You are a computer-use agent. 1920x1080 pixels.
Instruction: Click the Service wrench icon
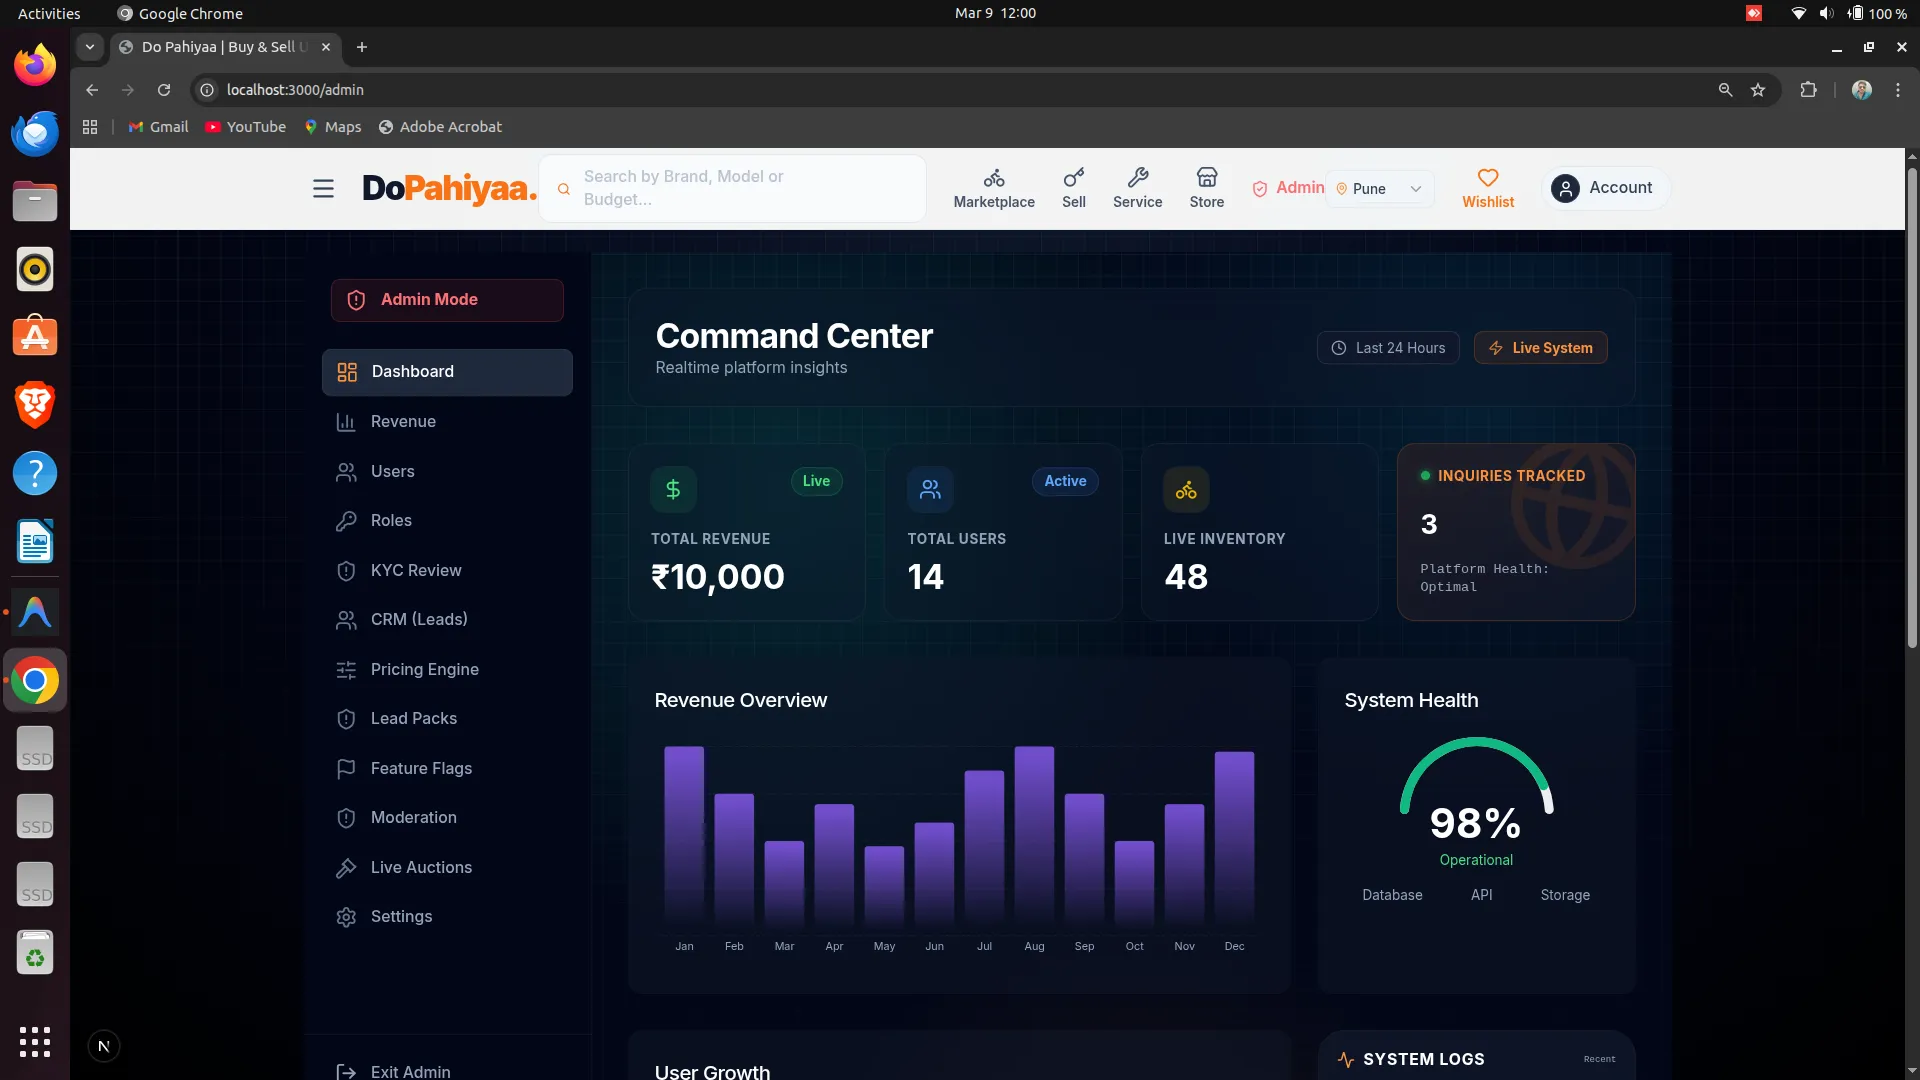click(x=1137, y=178)
